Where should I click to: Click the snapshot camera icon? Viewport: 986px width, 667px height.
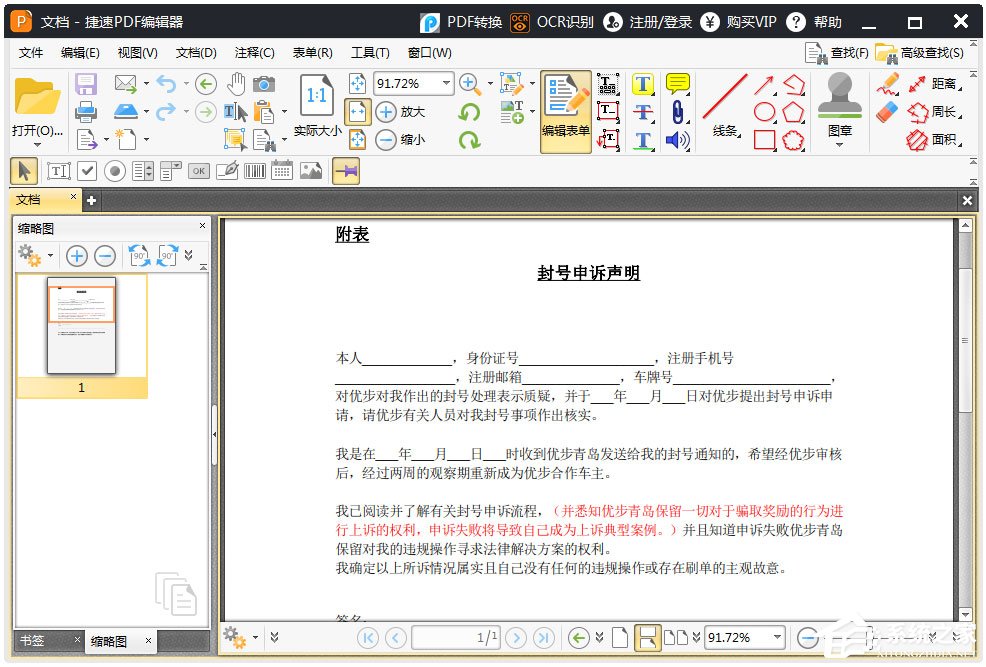pos(264,84)
